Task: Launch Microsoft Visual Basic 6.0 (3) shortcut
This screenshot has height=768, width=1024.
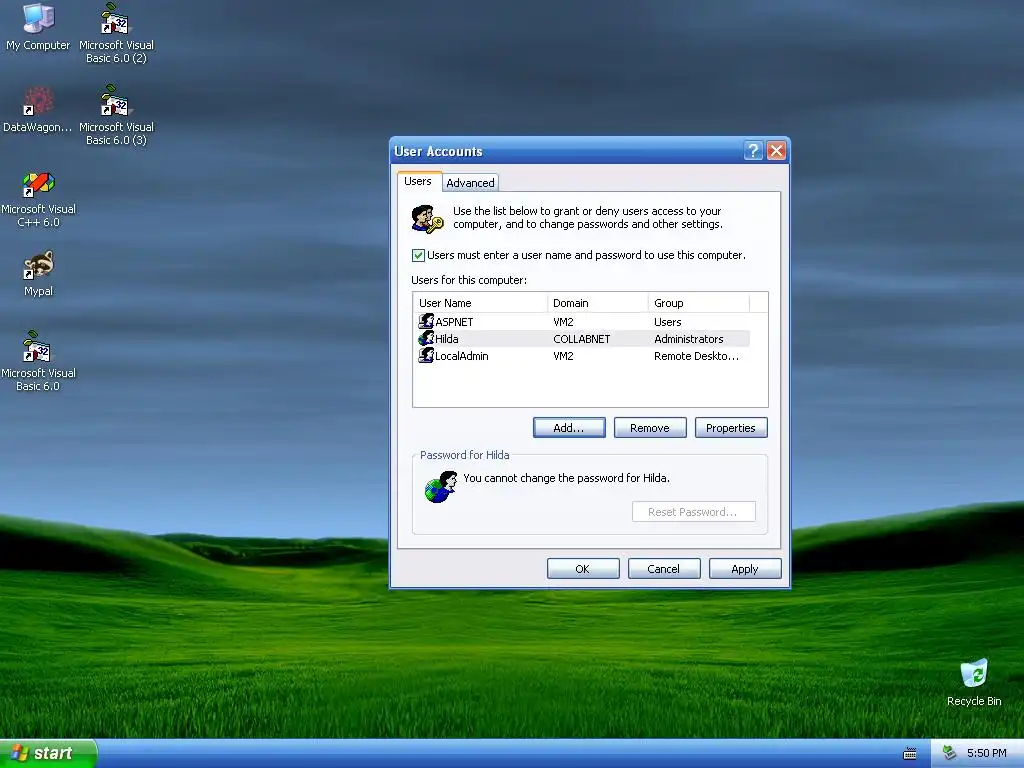Action: (x=116, y=115)
